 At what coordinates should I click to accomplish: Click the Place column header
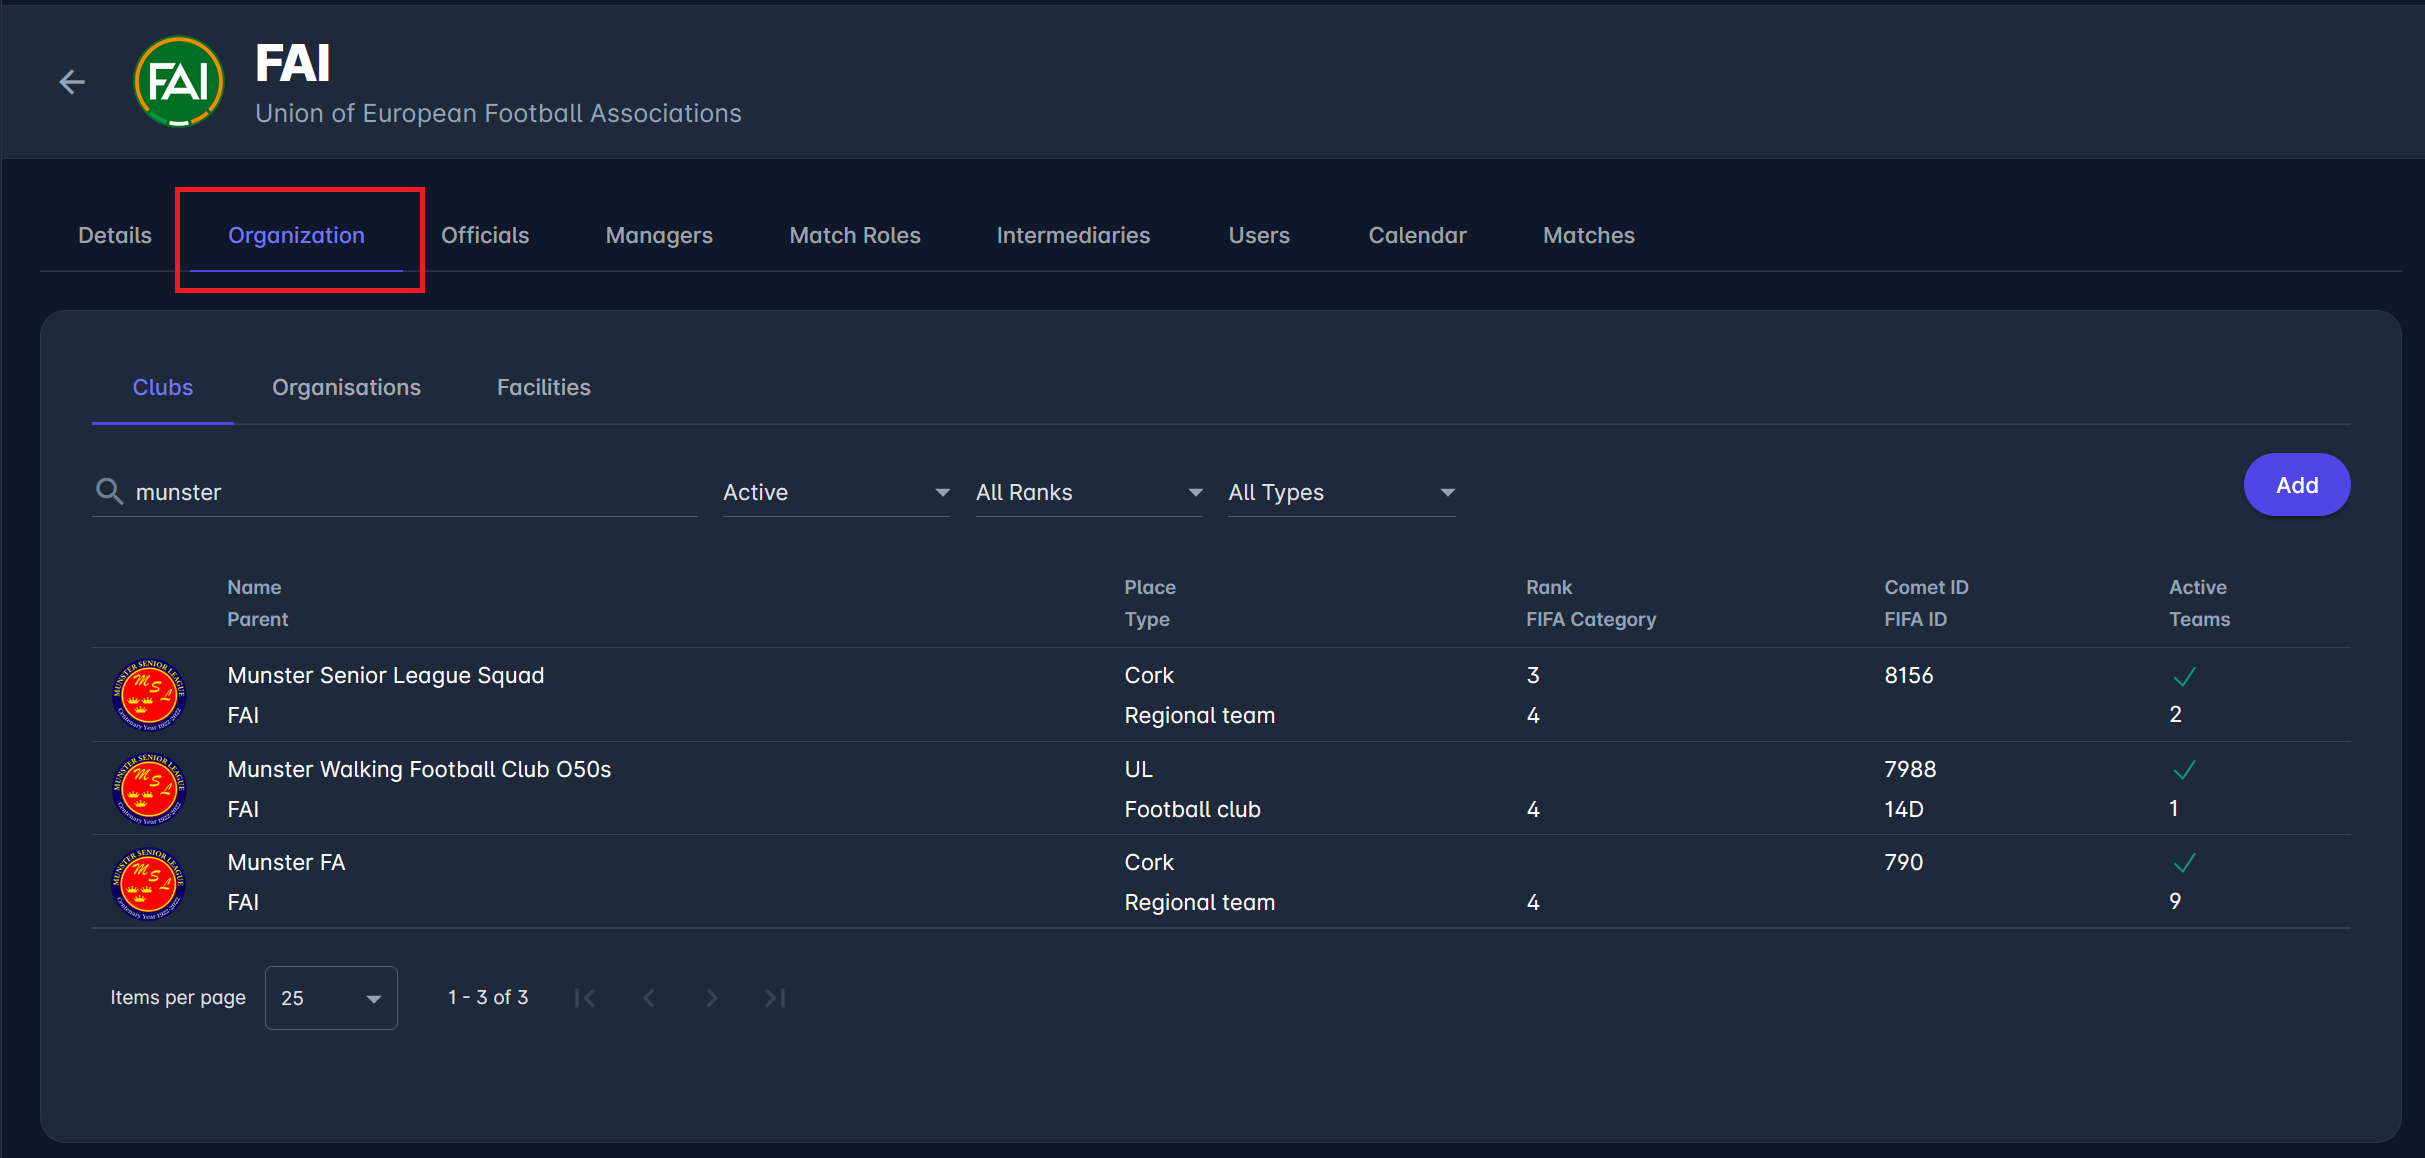pyautogui.click(x=1150, y=587)
